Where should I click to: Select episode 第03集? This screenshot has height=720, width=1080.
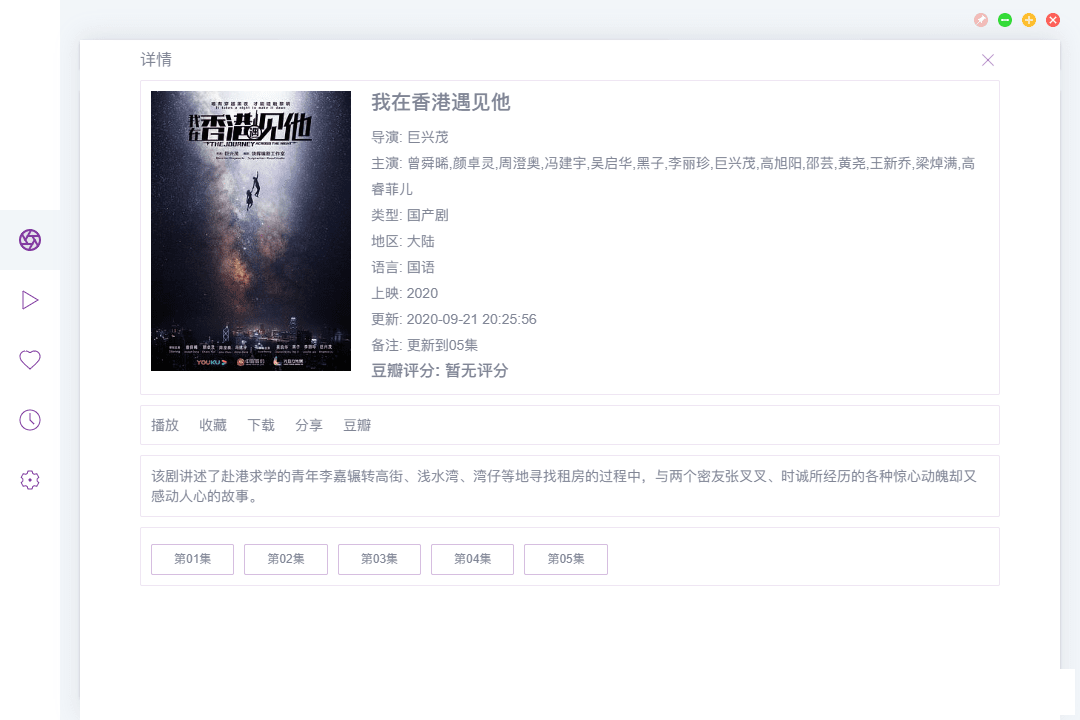click(379, 559)
